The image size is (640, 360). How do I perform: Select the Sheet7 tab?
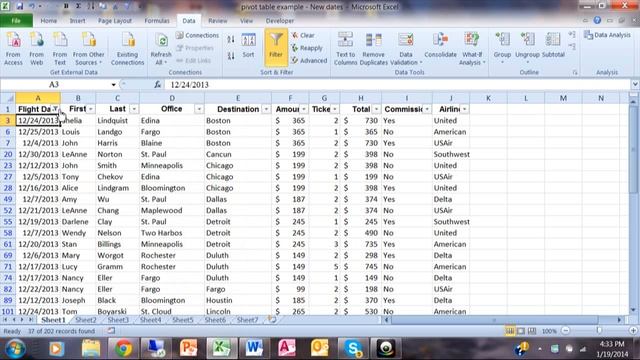pos(247,320)
